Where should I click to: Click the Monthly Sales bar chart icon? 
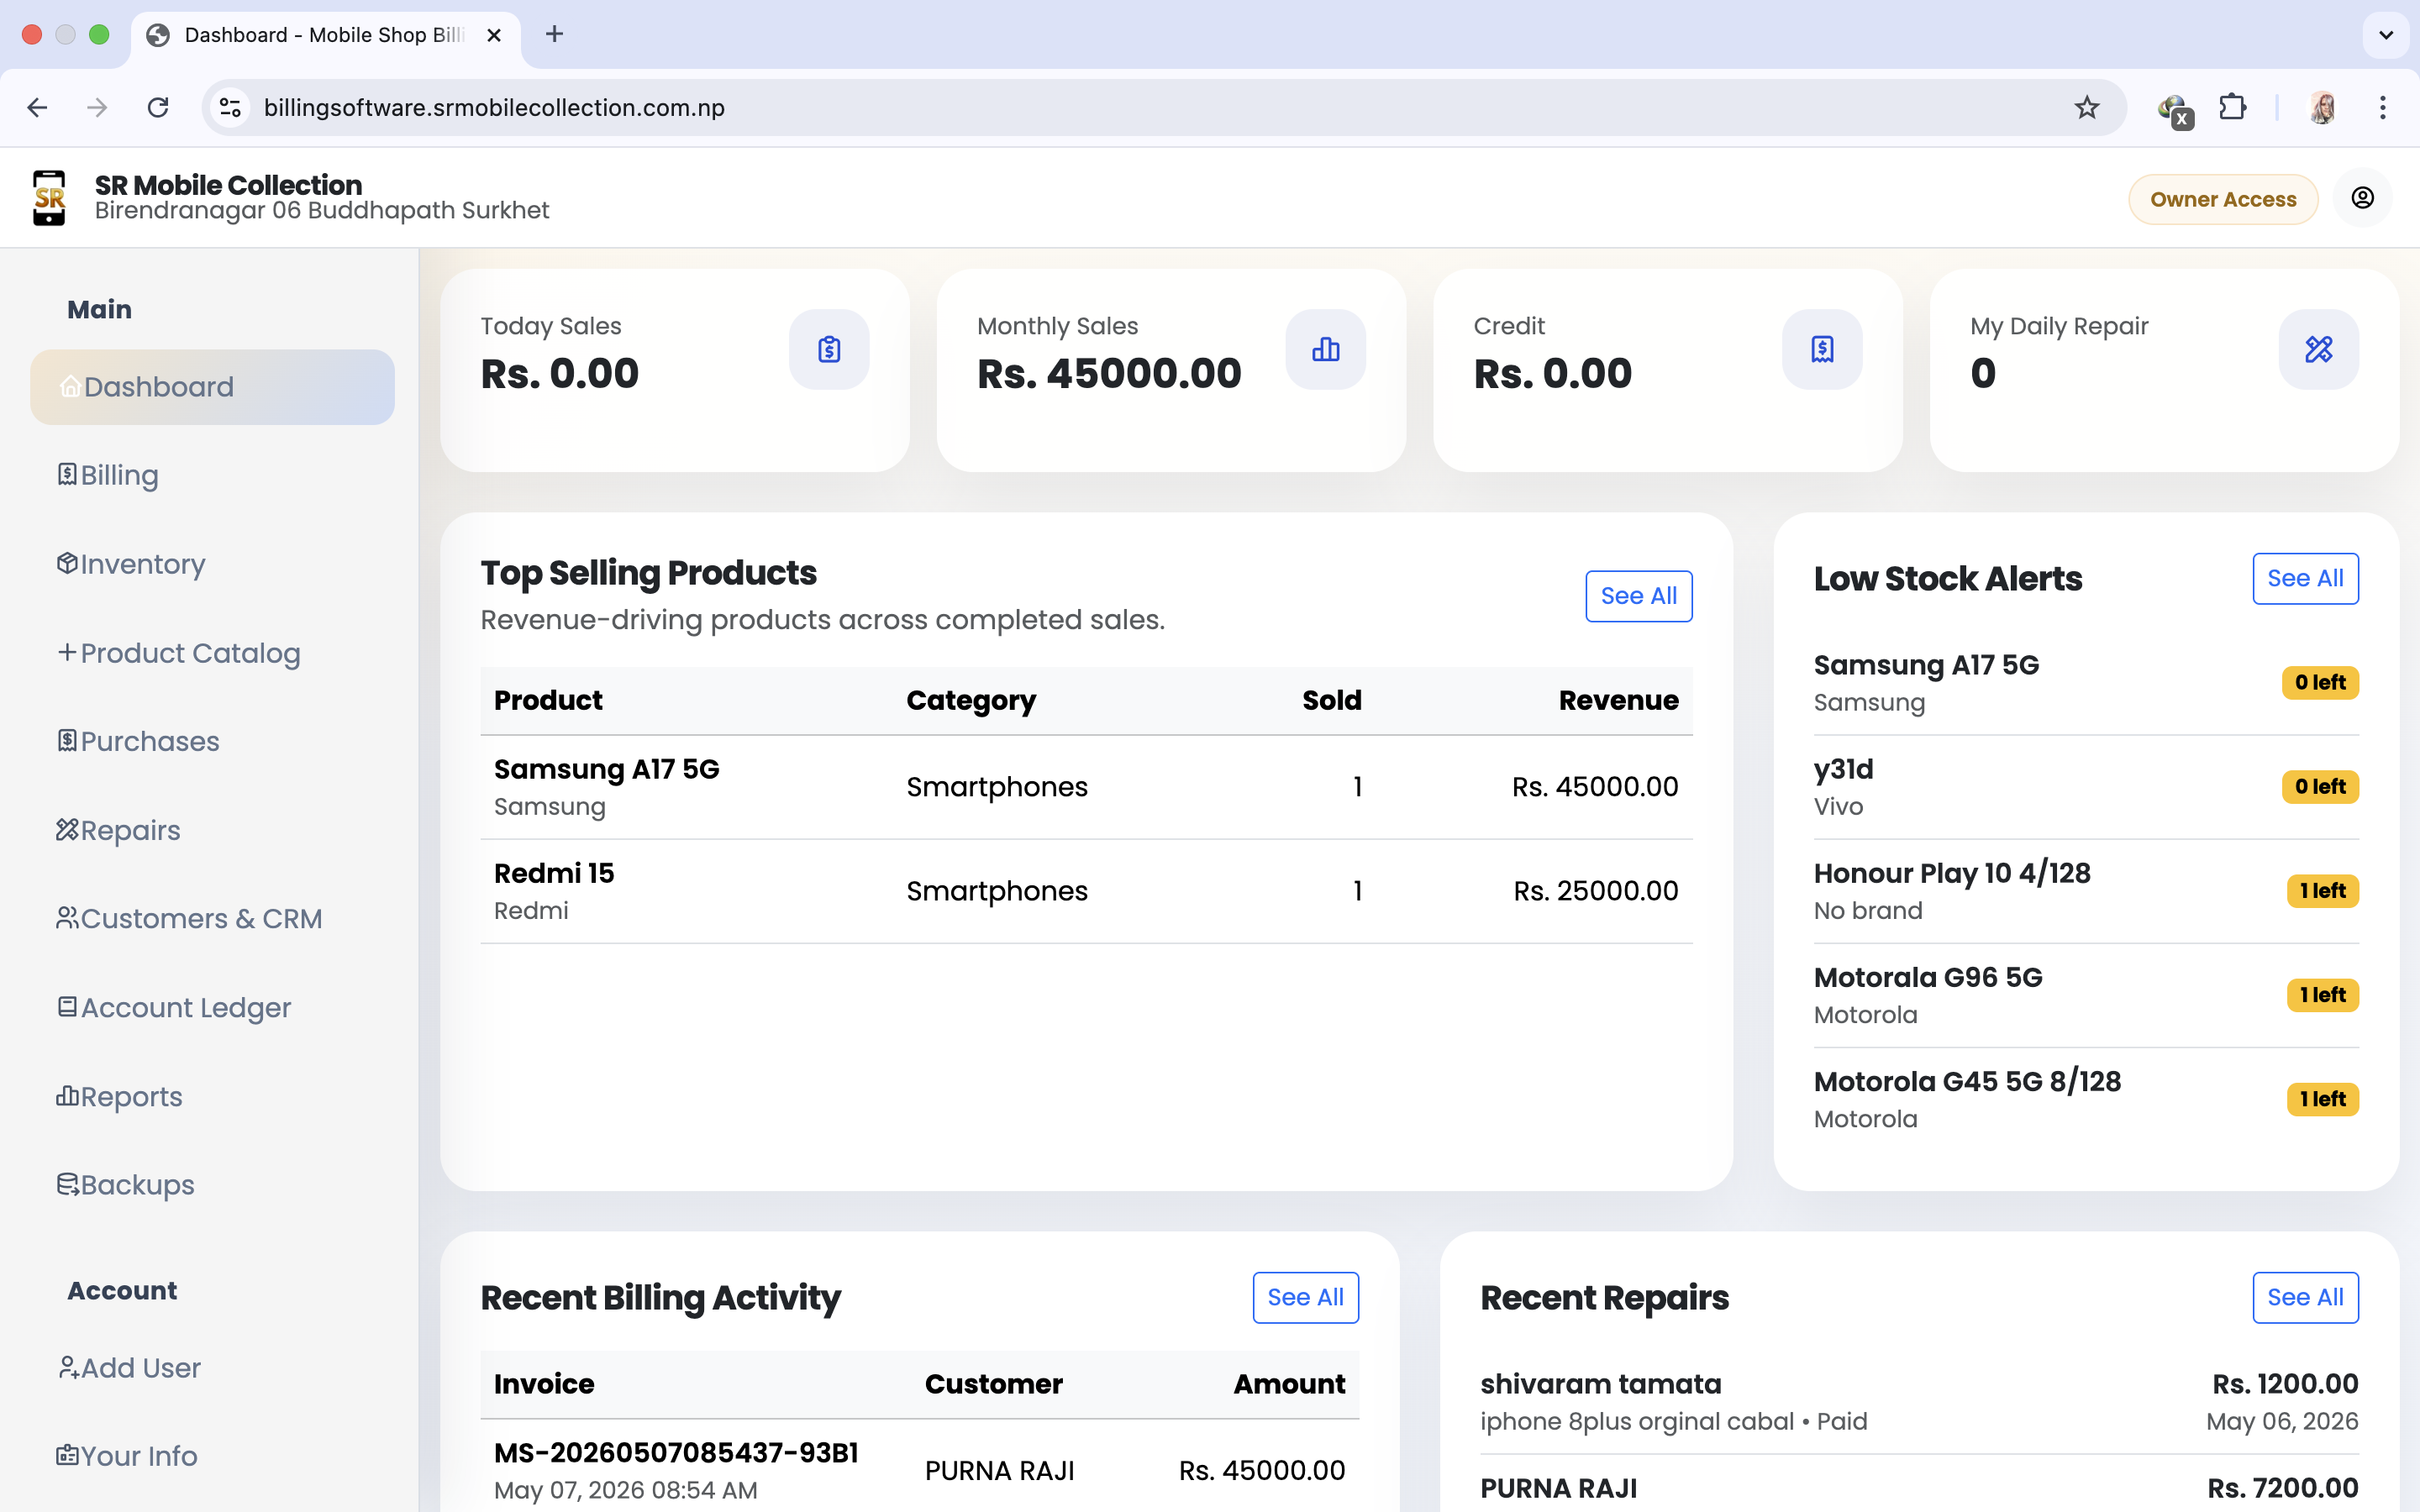pos(1326,349)
